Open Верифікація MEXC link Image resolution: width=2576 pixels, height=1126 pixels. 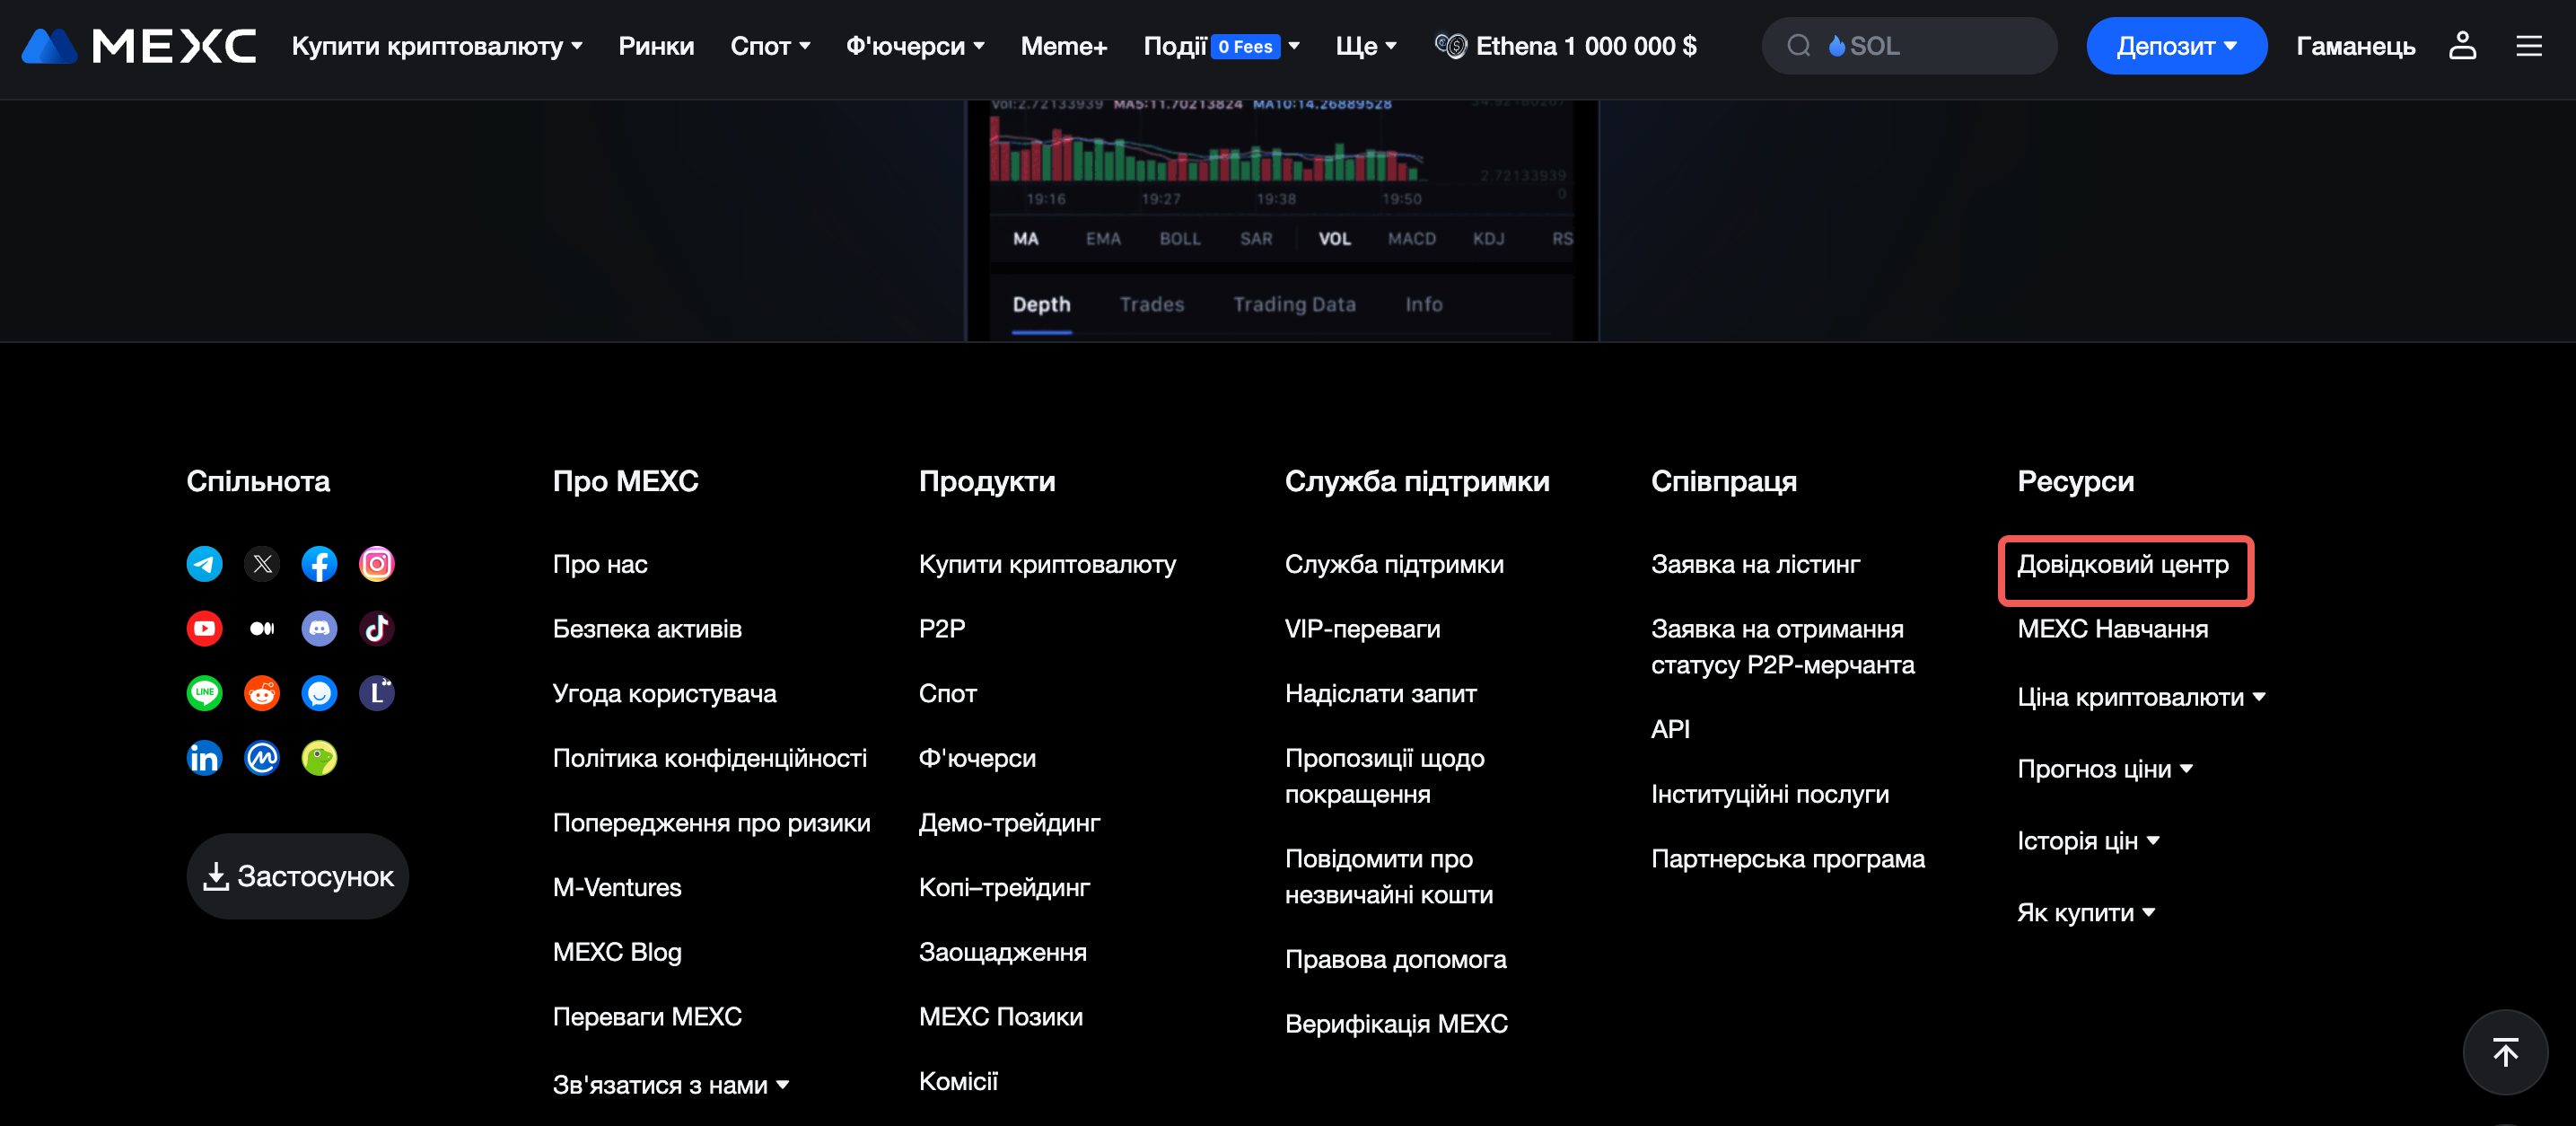[1396, 1024]
